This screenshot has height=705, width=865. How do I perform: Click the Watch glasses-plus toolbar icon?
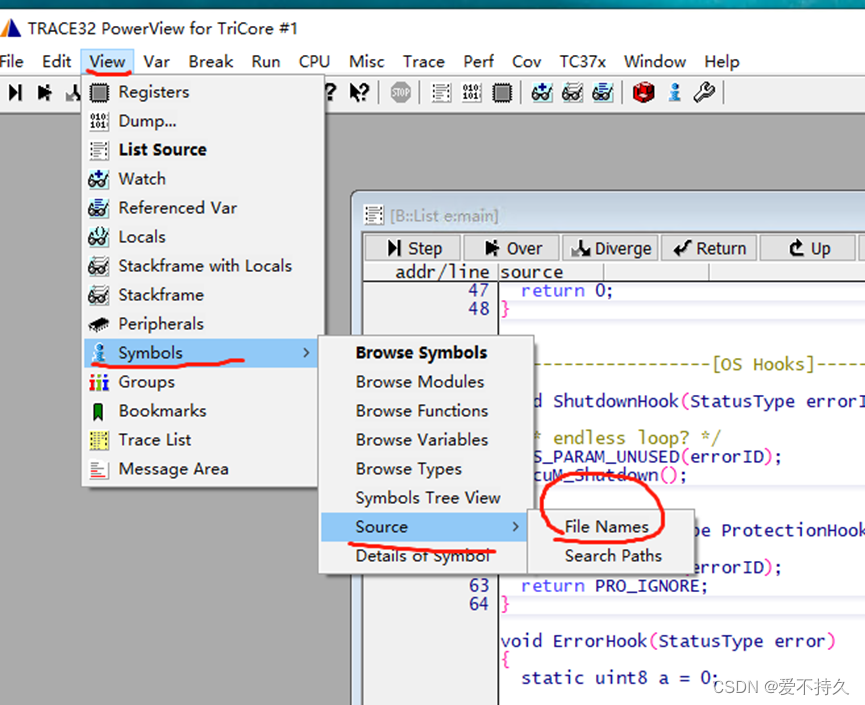coord(542,92)
